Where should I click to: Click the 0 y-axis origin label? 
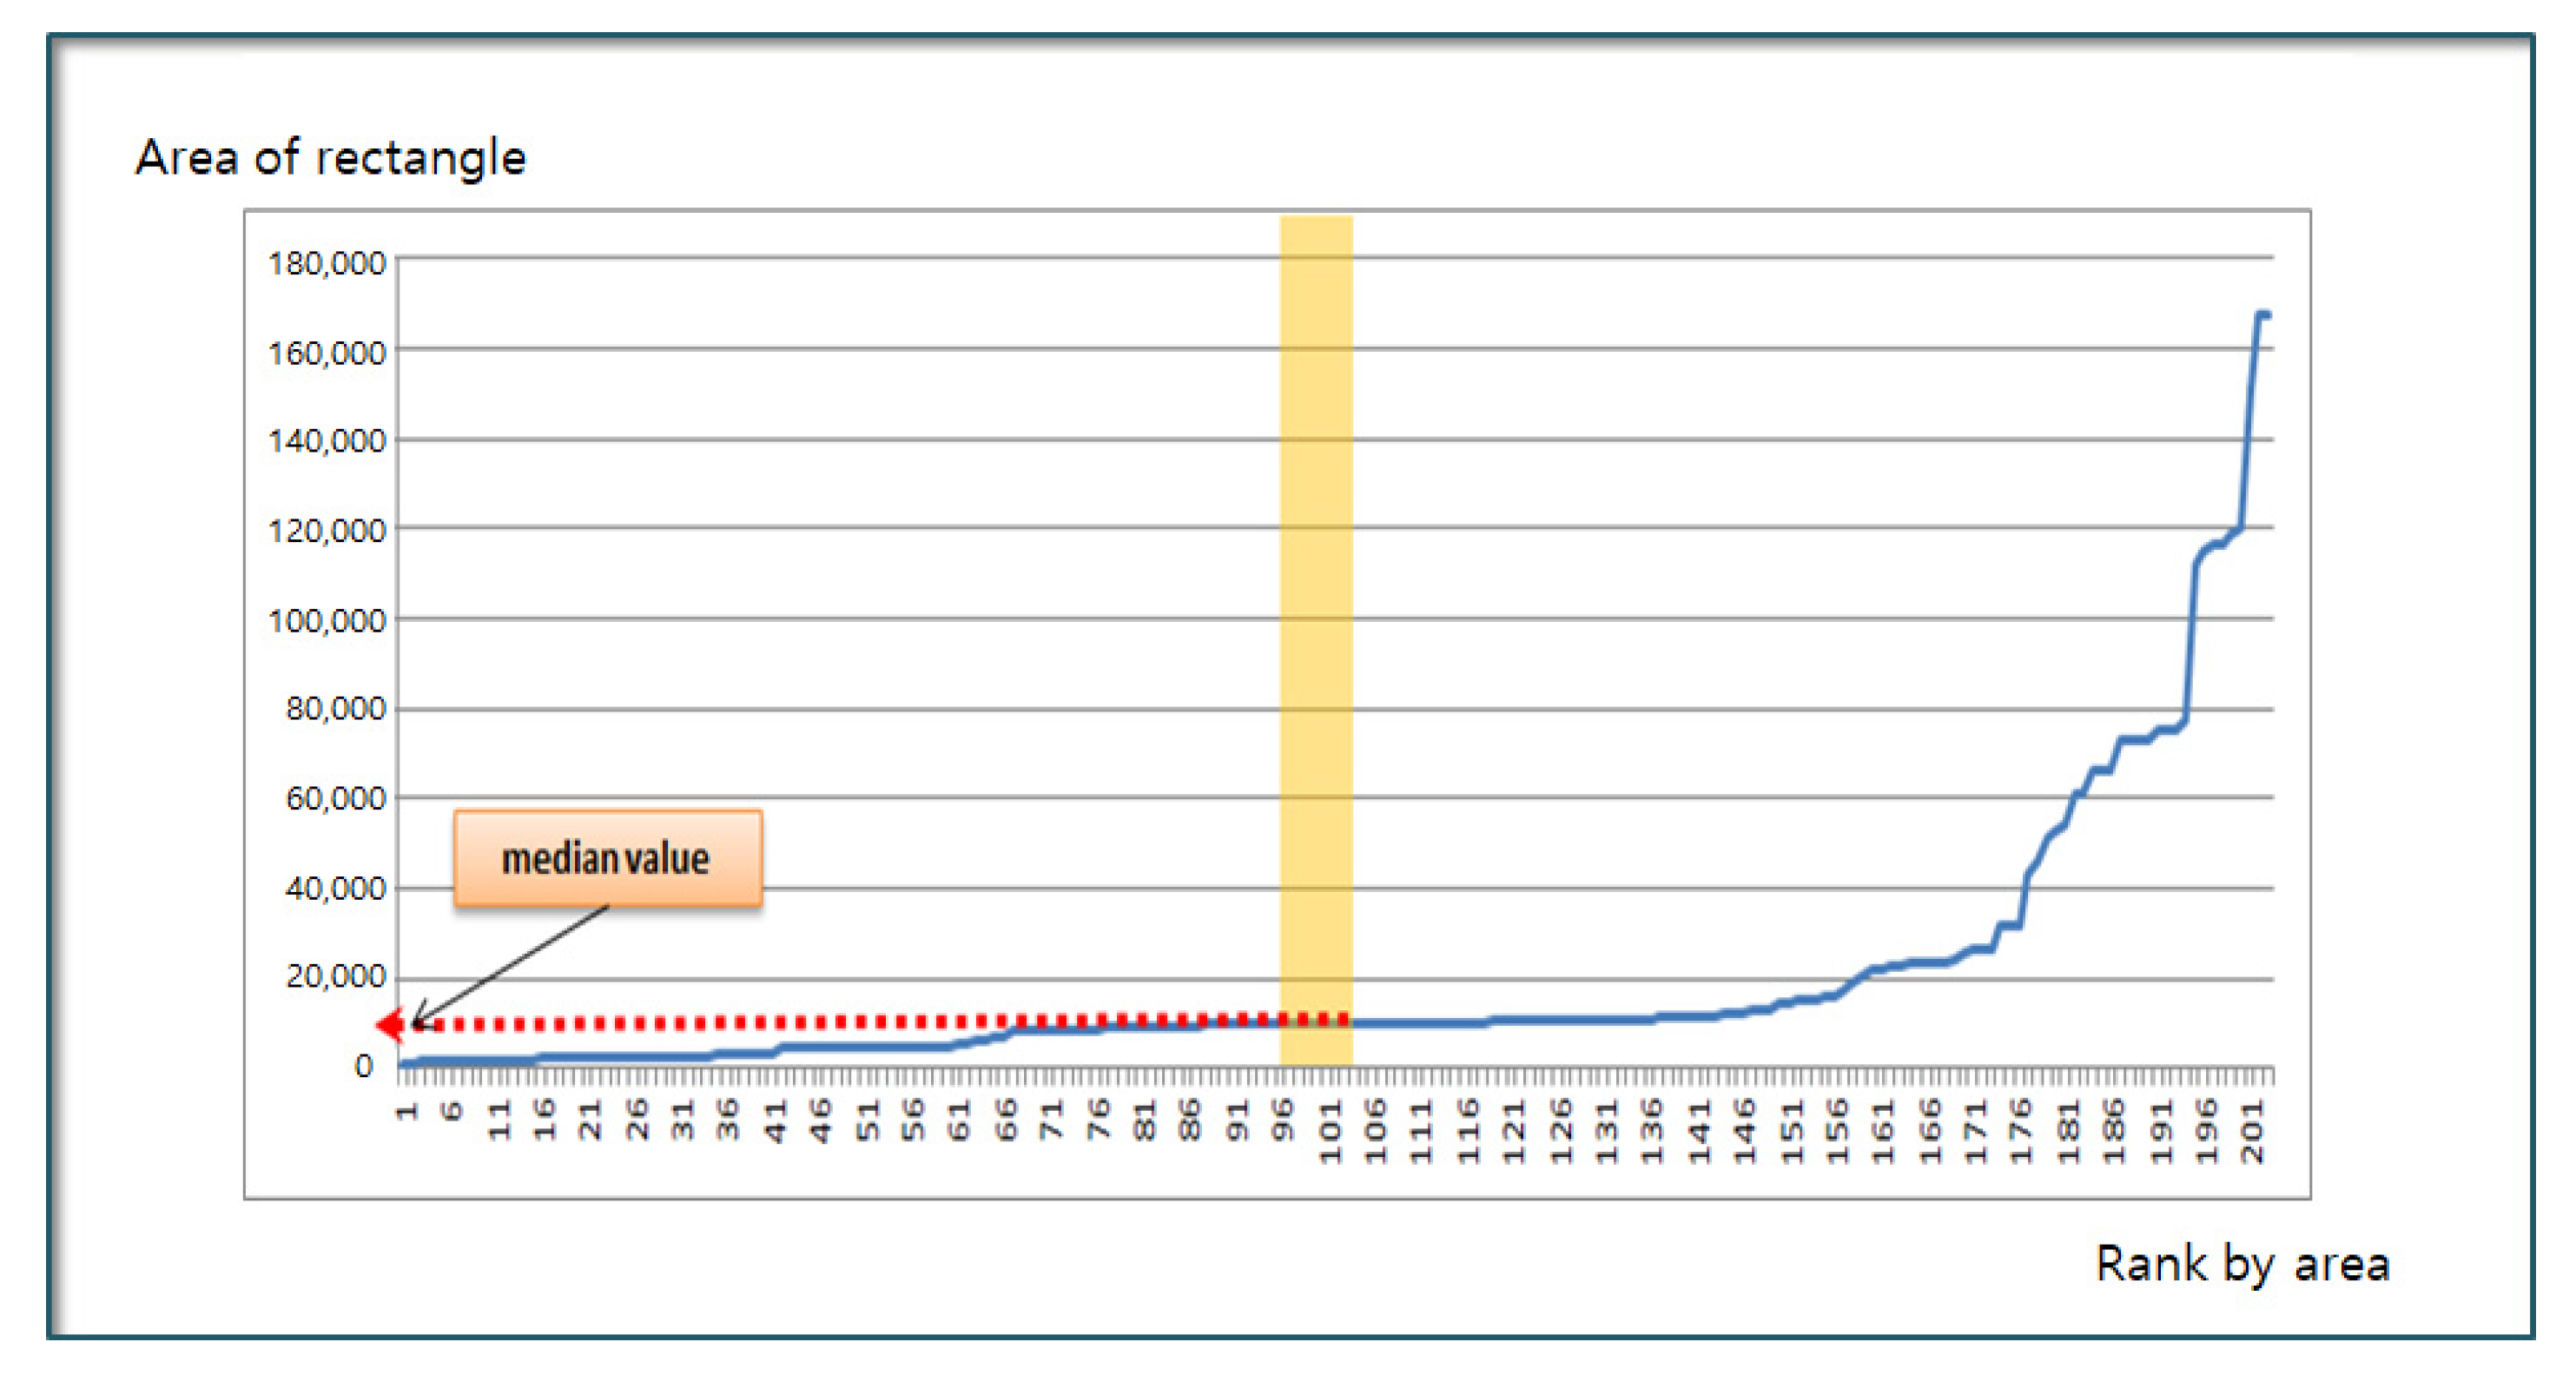click(x=364, y=1066)
